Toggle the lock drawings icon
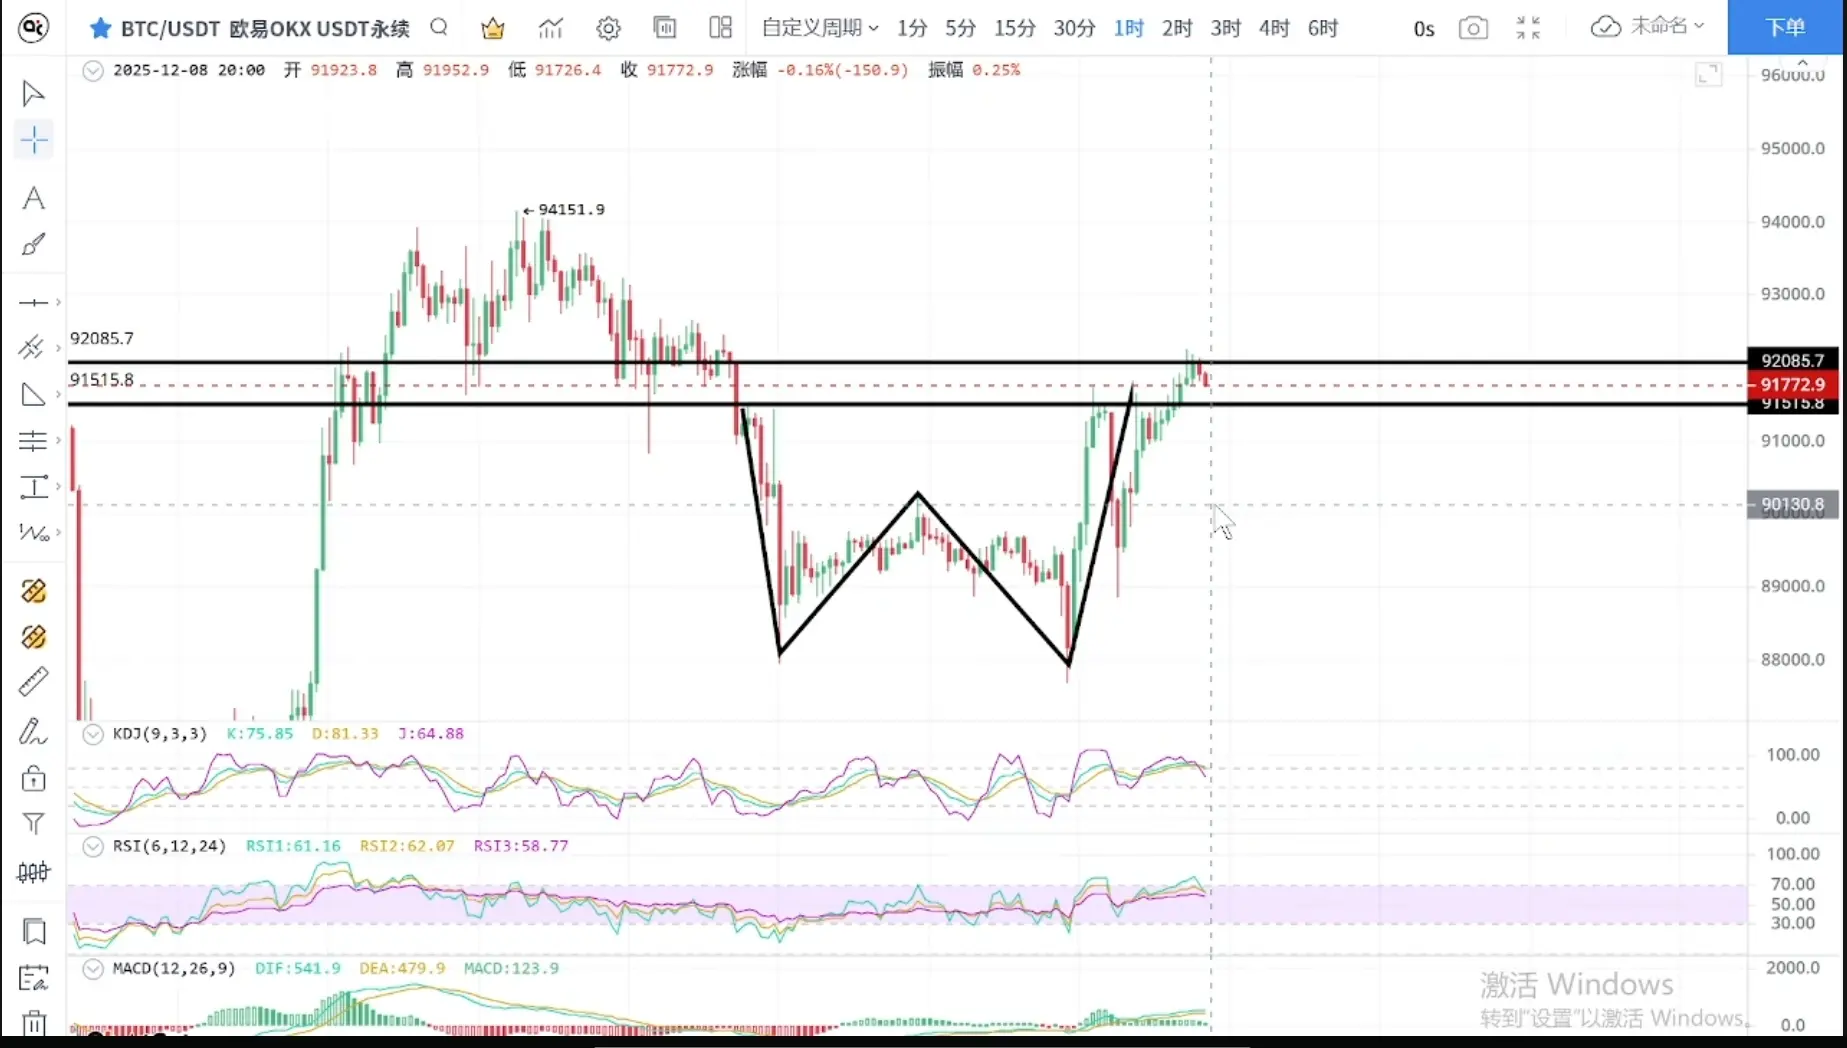Screen dimensions: 1847x1048 coord(33,778)
